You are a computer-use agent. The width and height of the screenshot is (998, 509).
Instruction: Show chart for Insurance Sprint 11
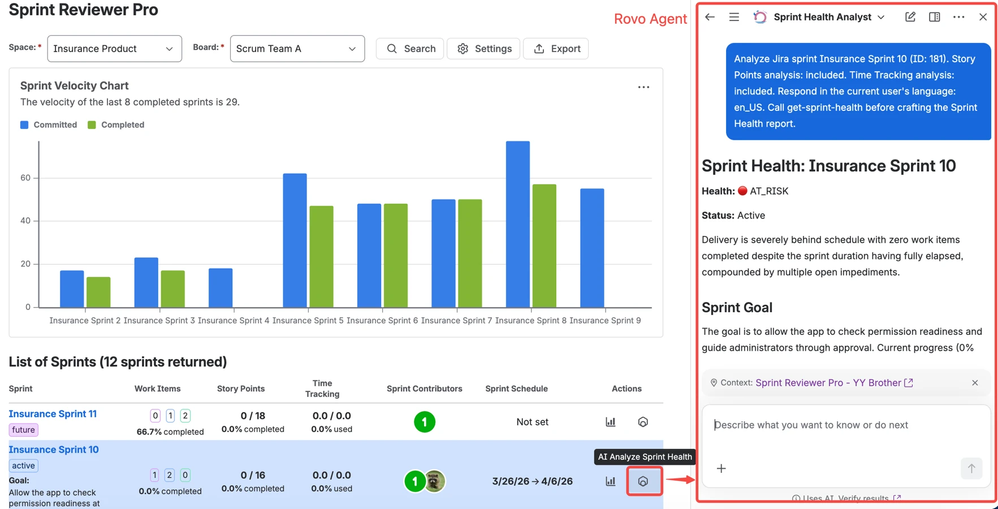[x=610, y=422]
